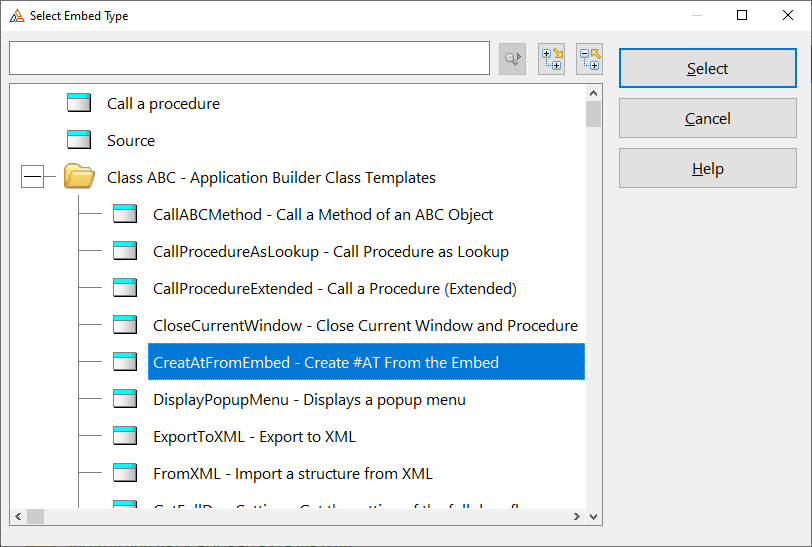Select CallProcedureAsLookup template entry
The width and height of the screenshot is (812, 547).
coord(330,252)
